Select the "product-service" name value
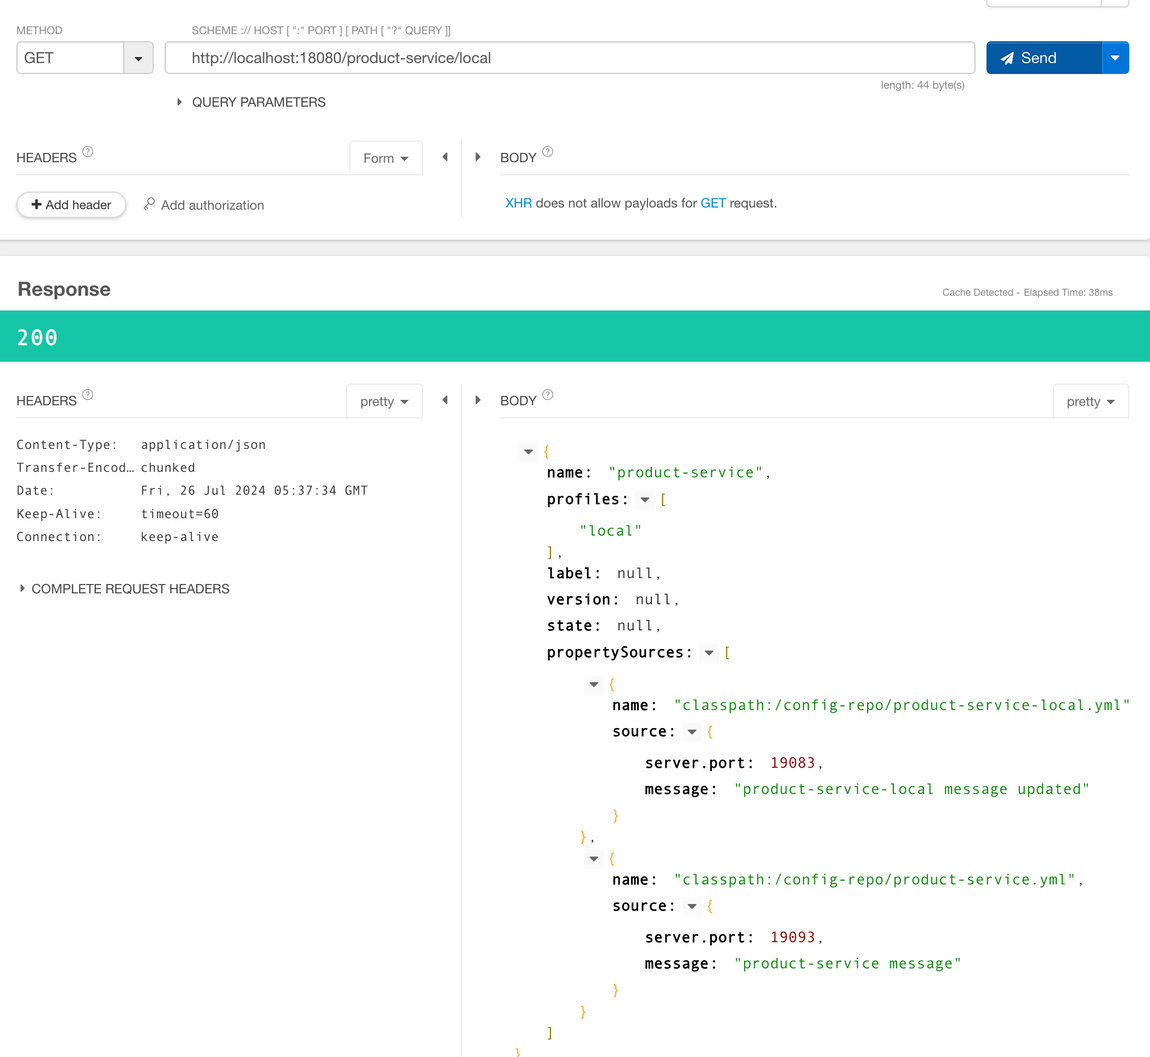 (x=686, y=473)
